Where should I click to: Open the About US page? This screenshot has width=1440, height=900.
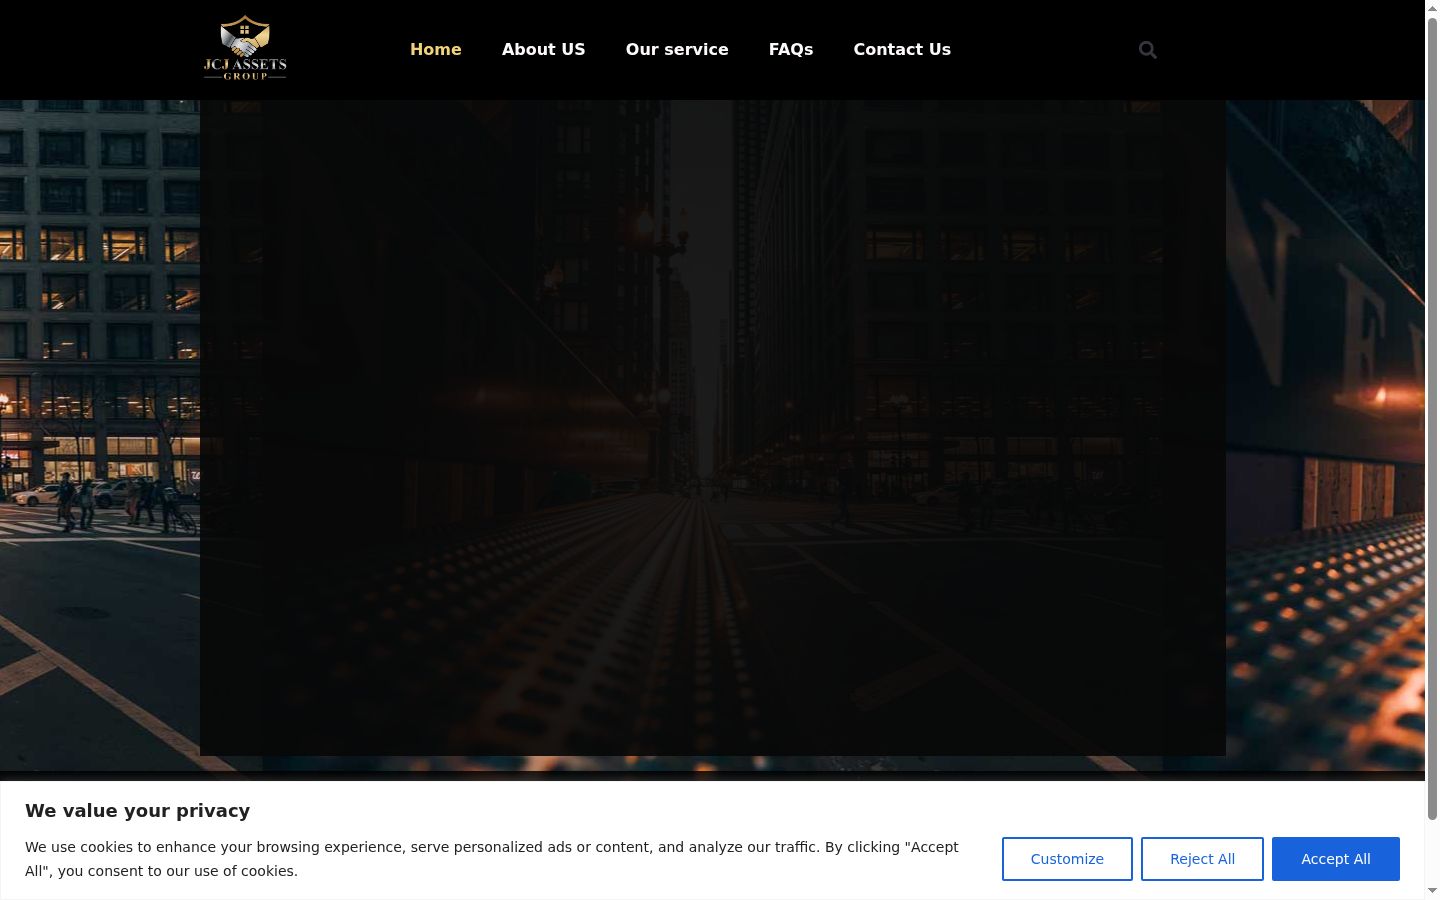[x=544, y=49]
